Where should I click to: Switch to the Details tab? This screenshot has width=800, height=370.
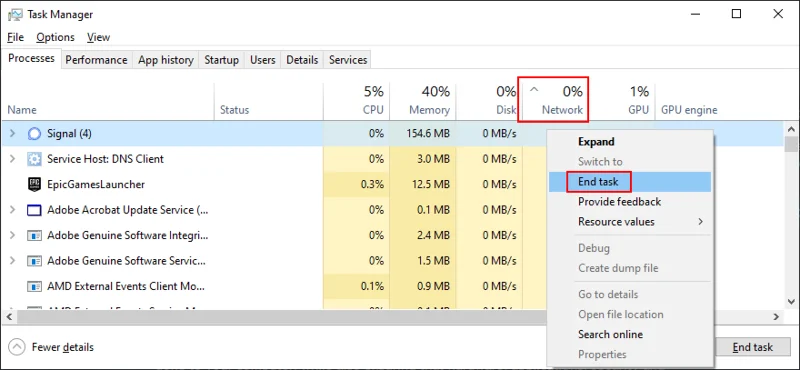[302, 60]
